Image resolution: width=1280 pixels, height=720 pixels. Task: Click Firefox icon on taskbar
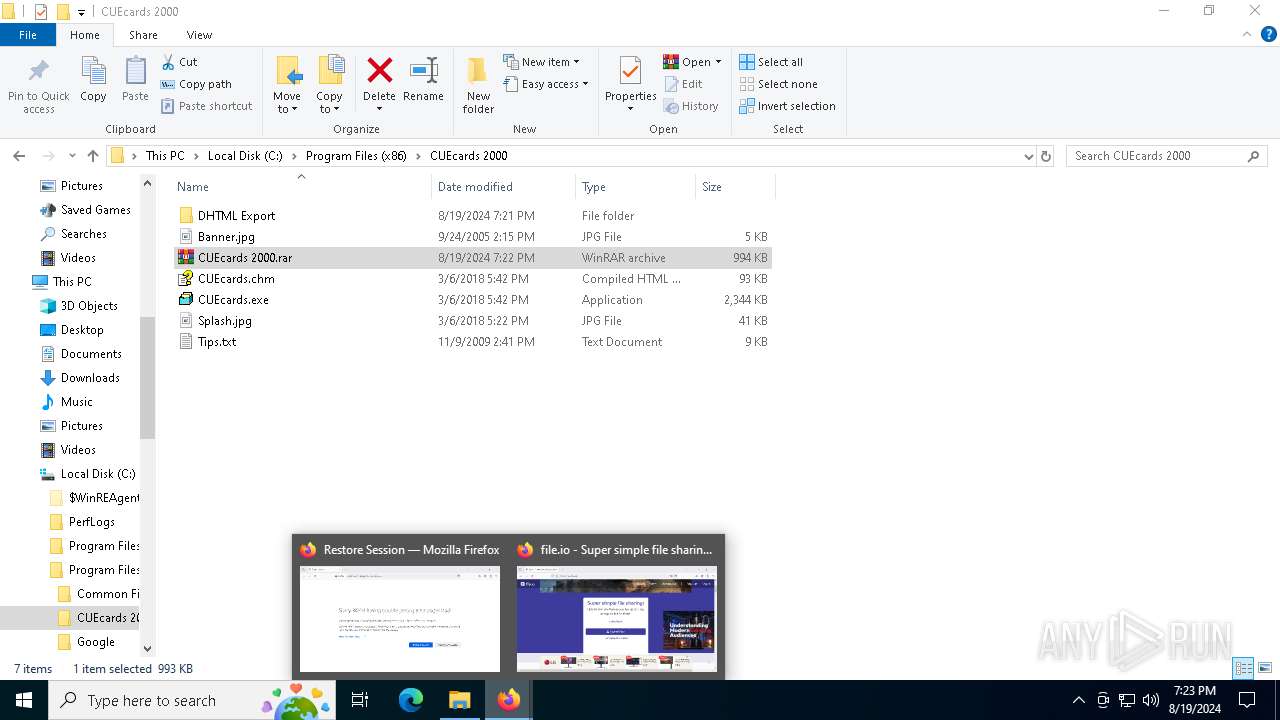click(x=509, y=700)
